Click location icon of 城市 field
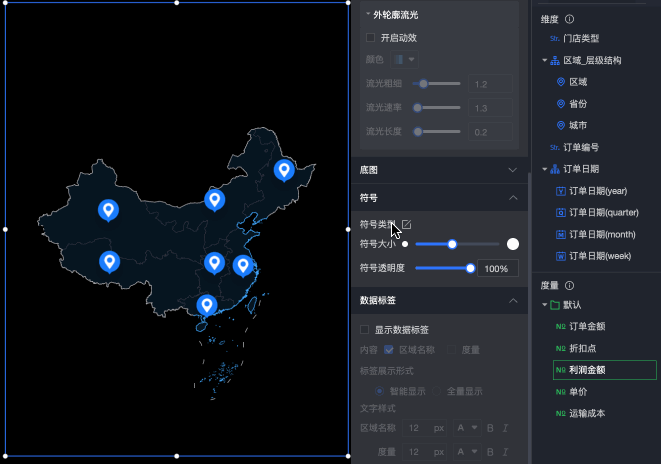Screen dimensions: 661x464 561,125
